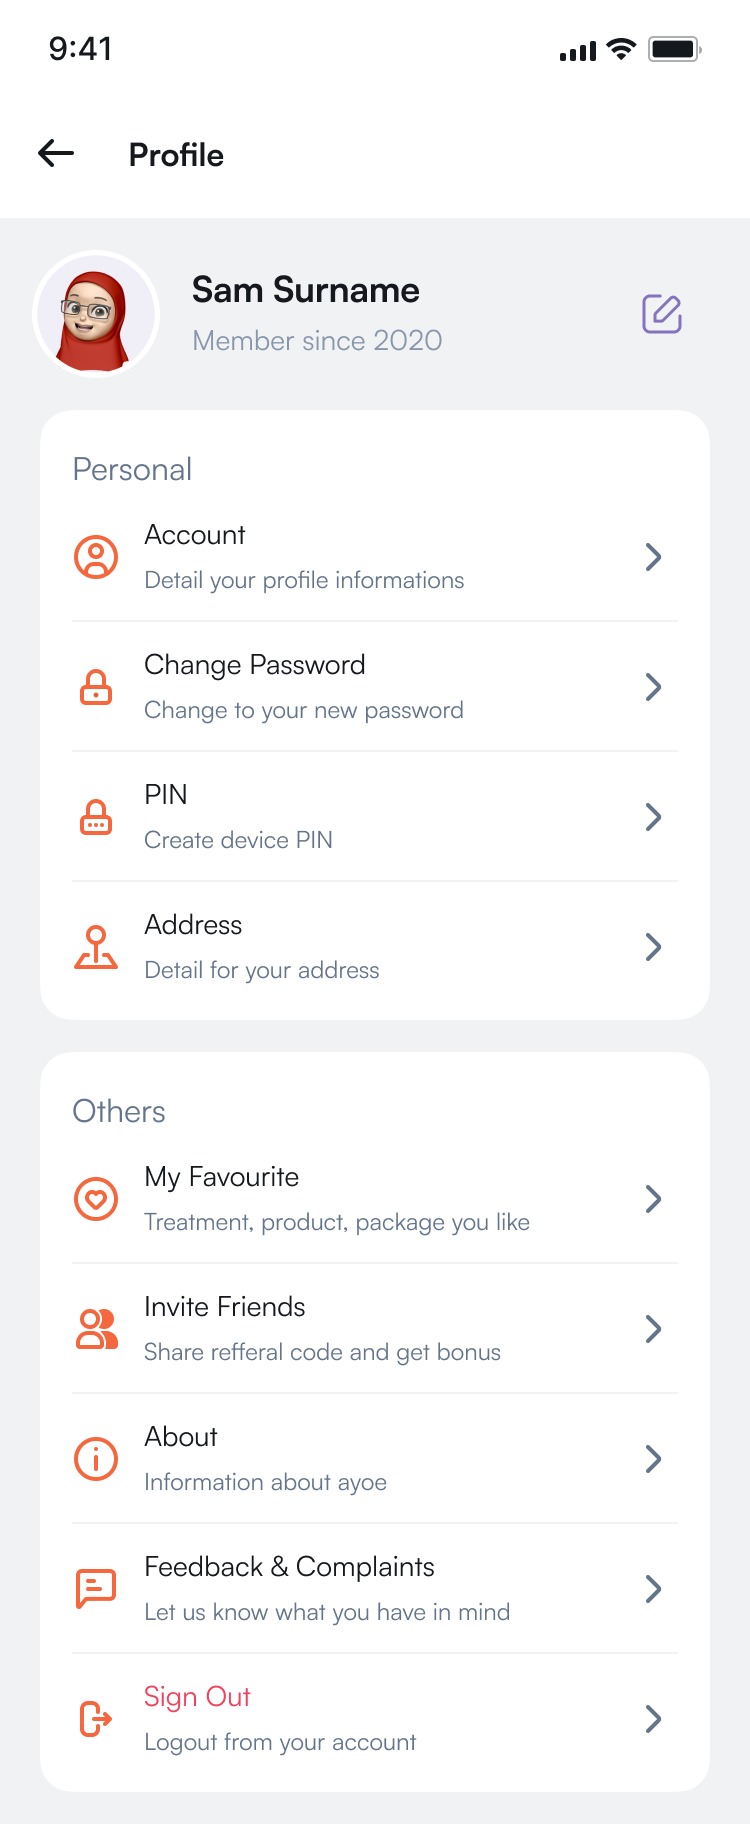Click the Address map pin icon
Screen dimensions: 750x1824
pos(96,947)
